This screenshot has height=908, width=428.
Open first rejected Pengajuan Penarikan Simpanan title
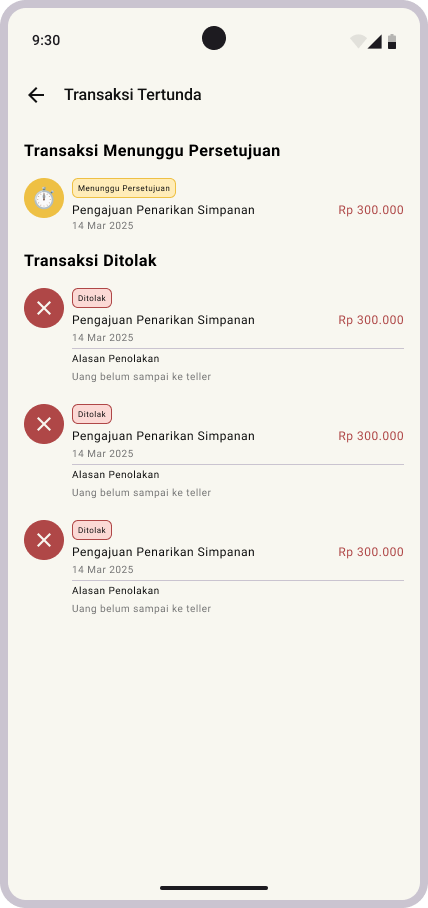163,320
